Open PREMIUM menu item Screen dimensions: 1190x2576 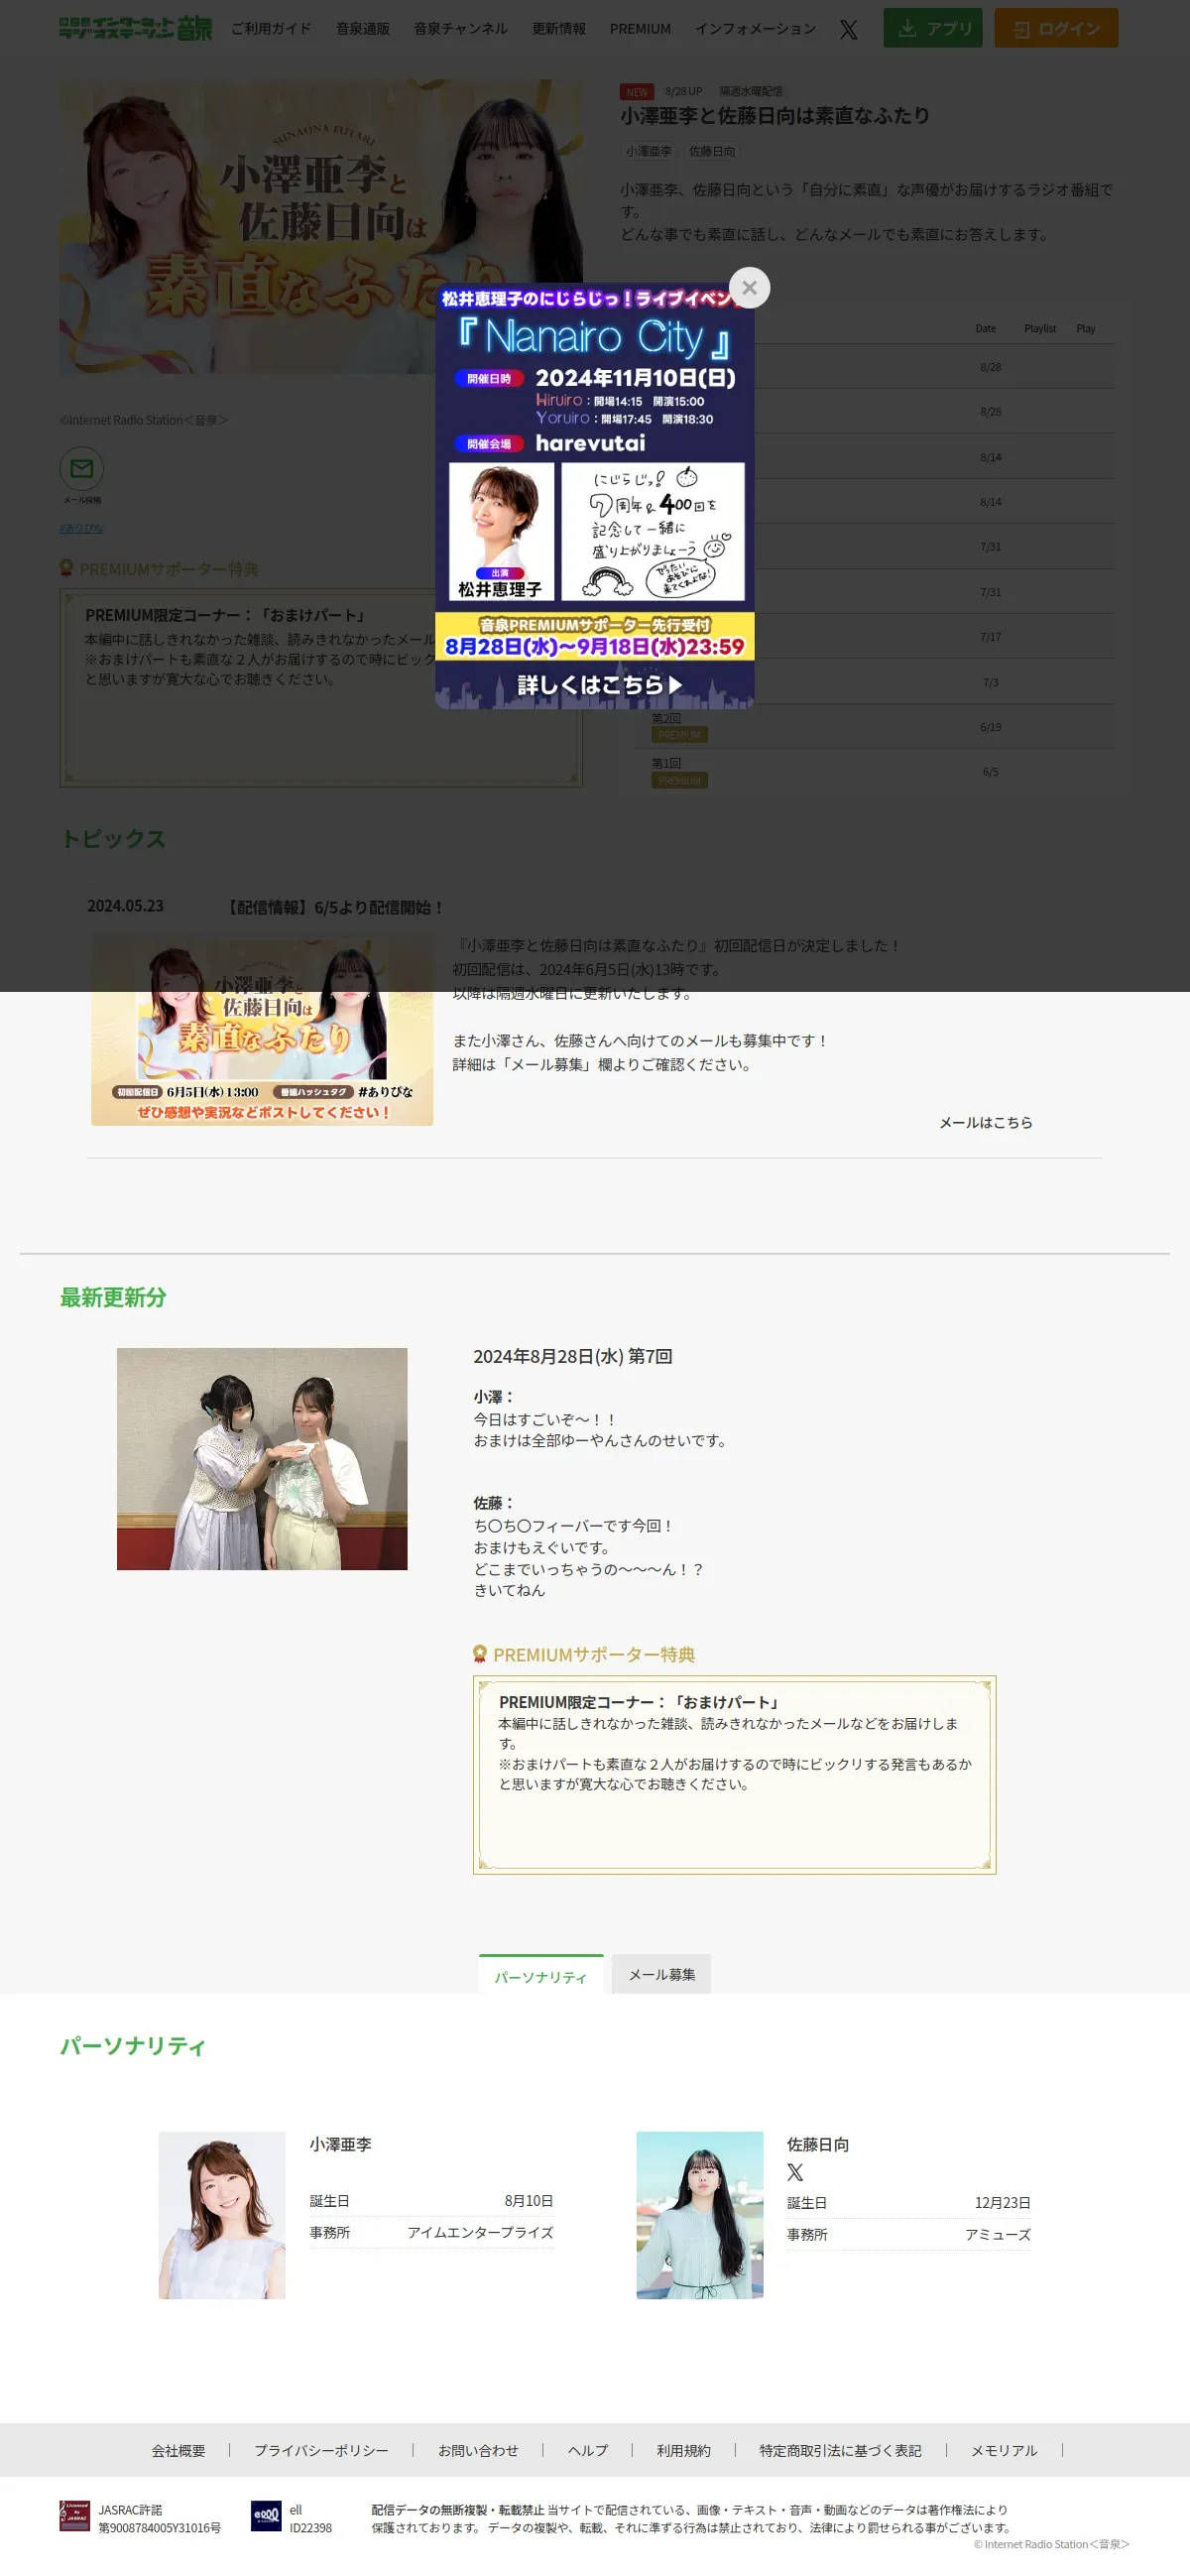(640, 29)
